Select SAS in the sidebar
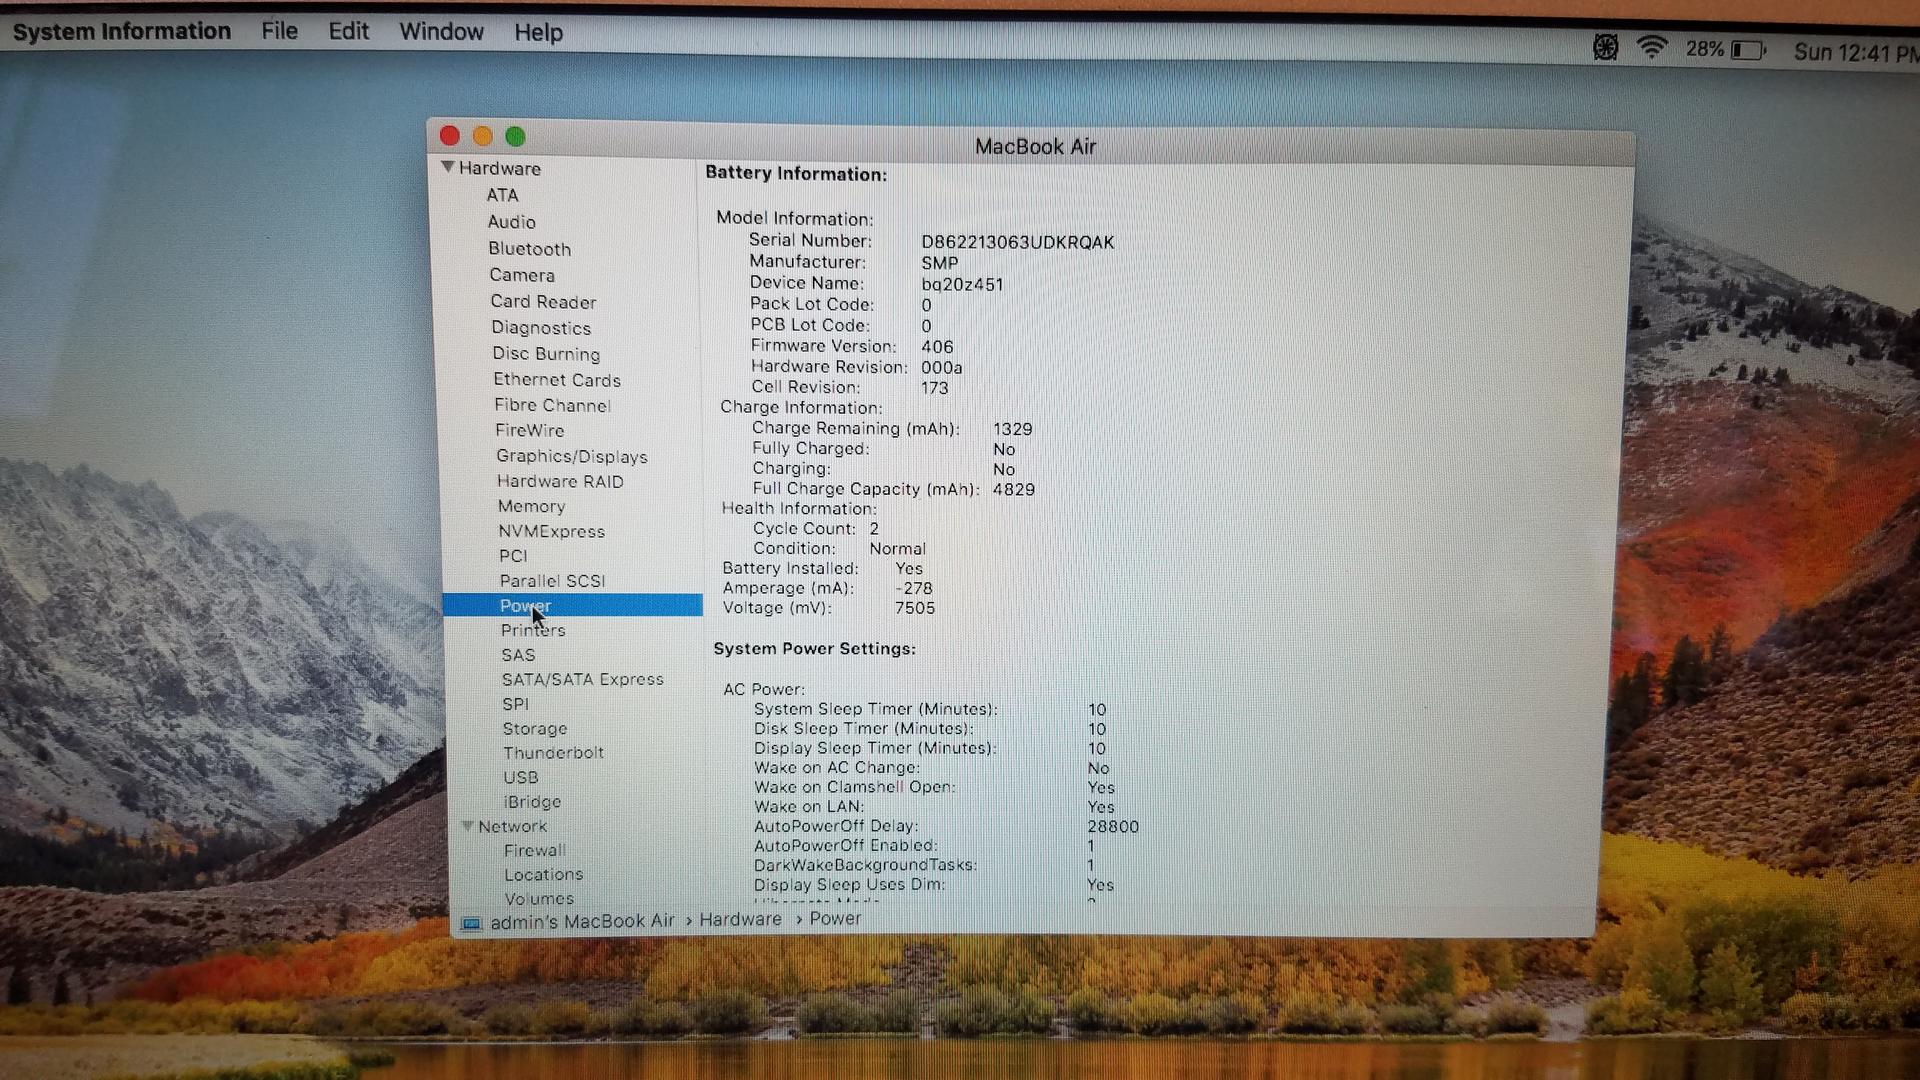This screenshot has width=1920, height=1080. click(518, 655)
